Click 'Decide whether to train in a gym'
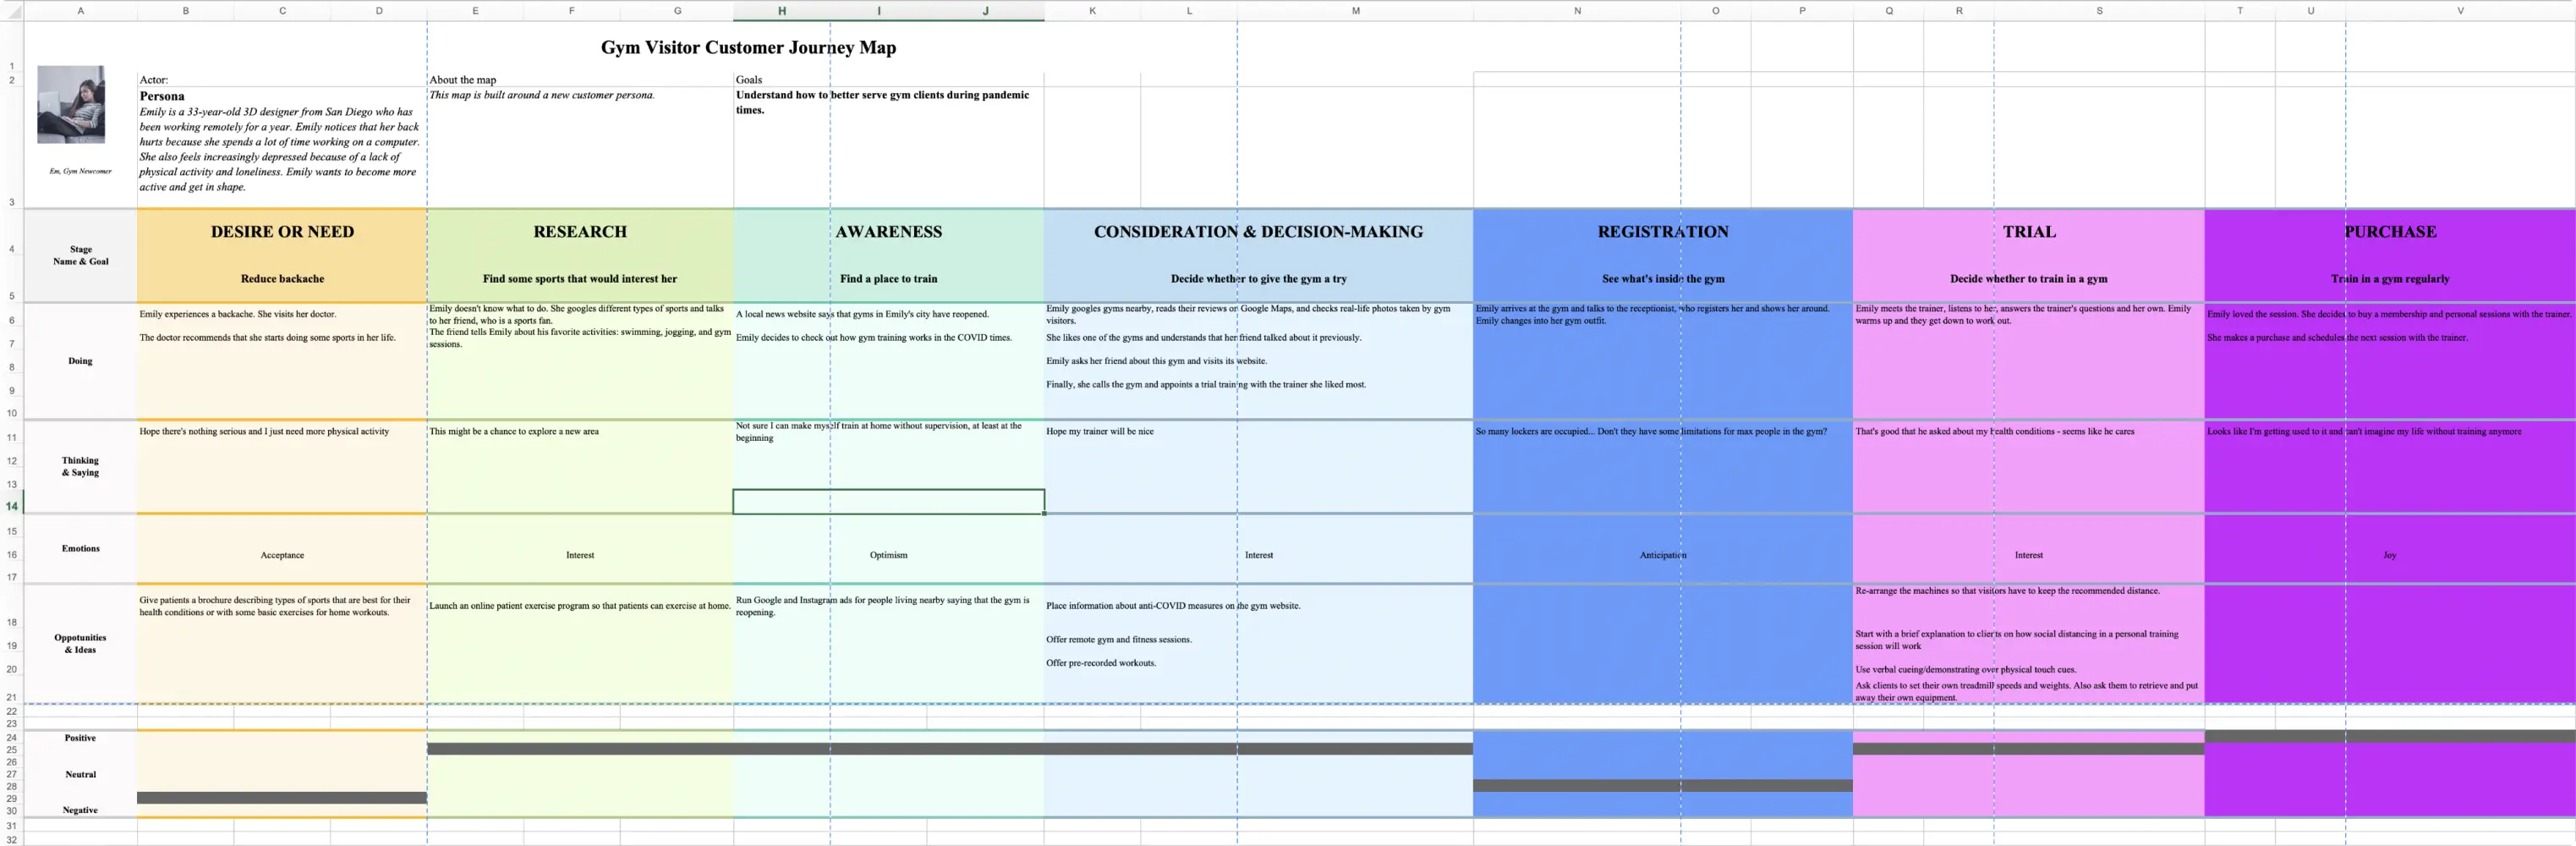The image size is (2576, 846). pyautogui.click(x=2029, y=279)
